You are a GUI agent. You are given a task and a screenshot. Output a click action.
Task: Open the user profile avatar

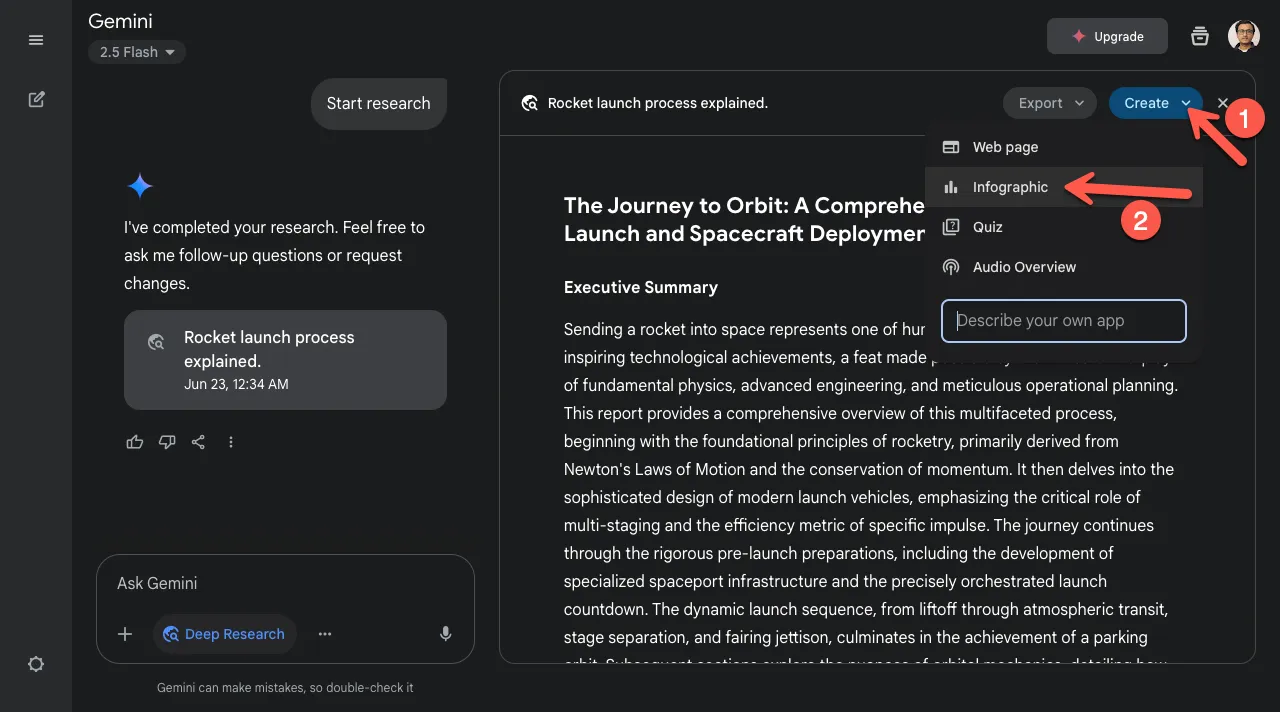coord(1244,36)
